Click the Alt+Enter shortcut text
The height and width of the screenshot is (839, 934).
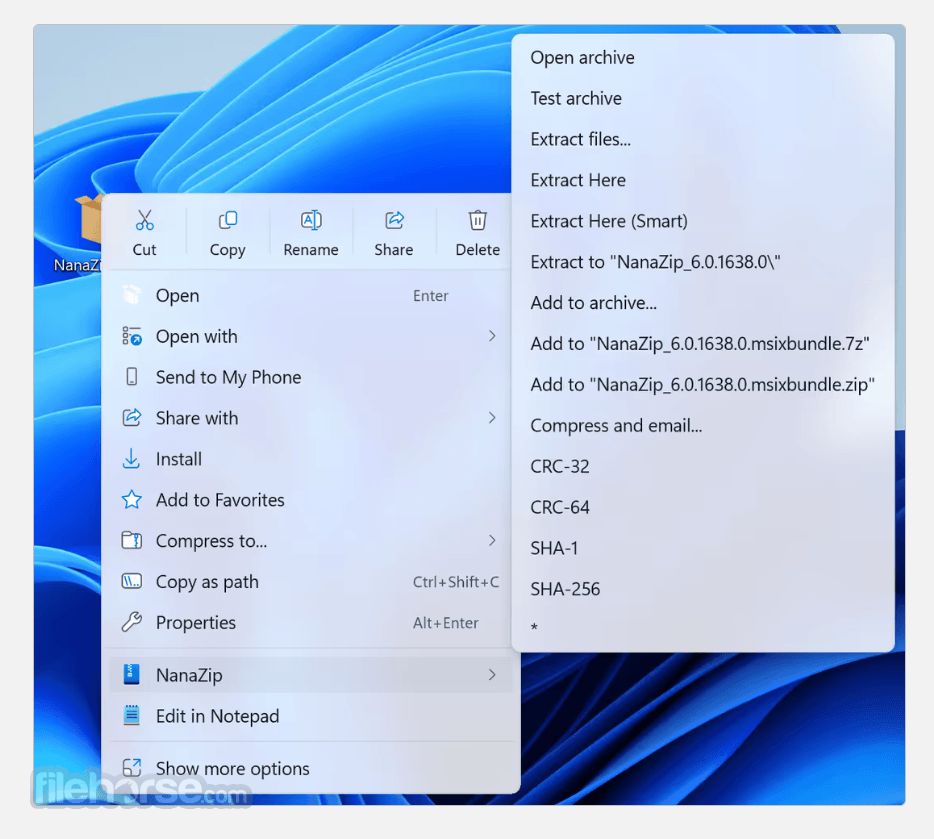446,623
